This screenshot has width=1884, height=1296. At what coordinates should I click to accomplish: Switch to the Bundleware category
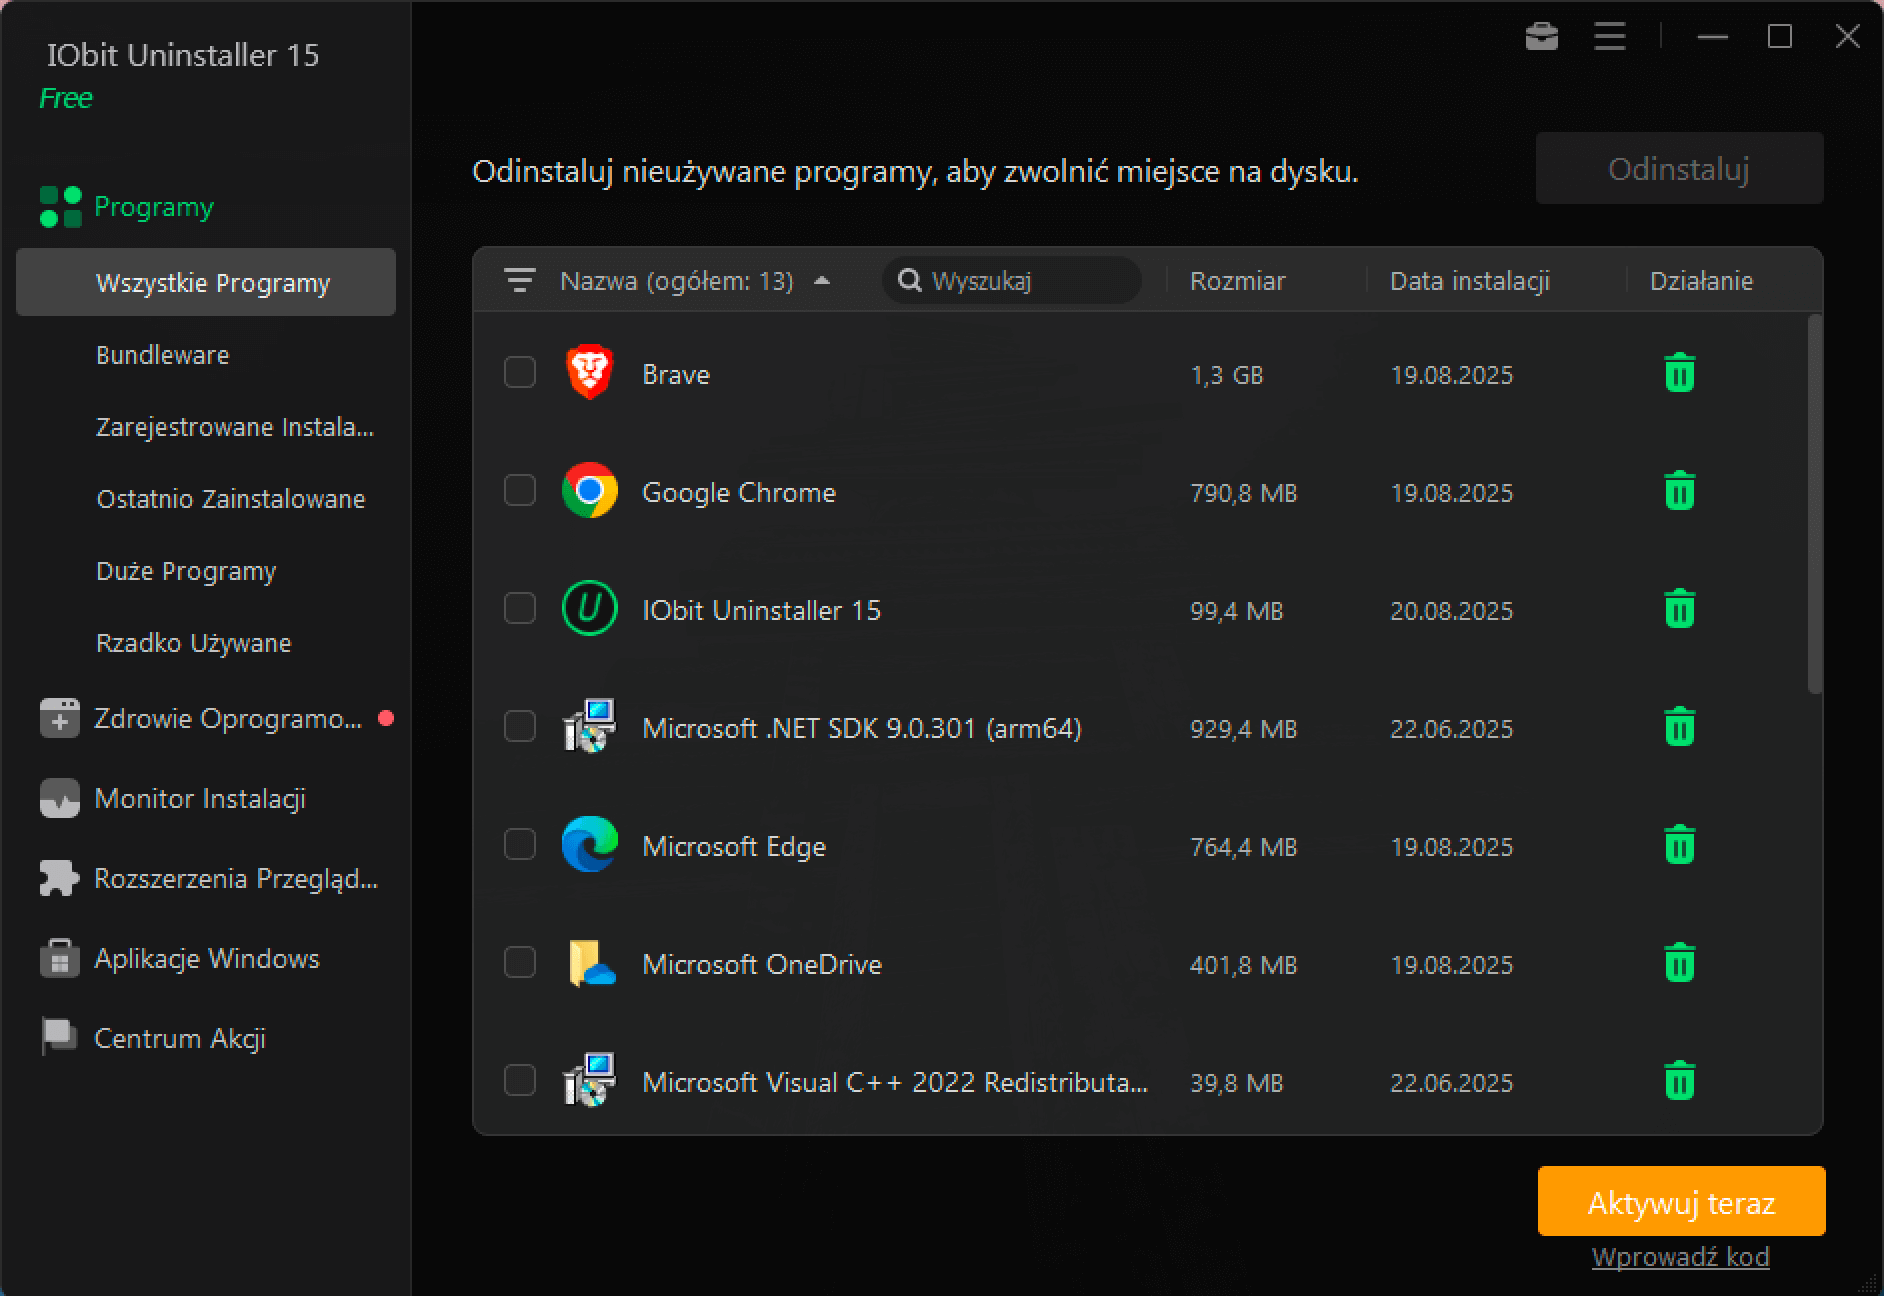coord(162,355)
